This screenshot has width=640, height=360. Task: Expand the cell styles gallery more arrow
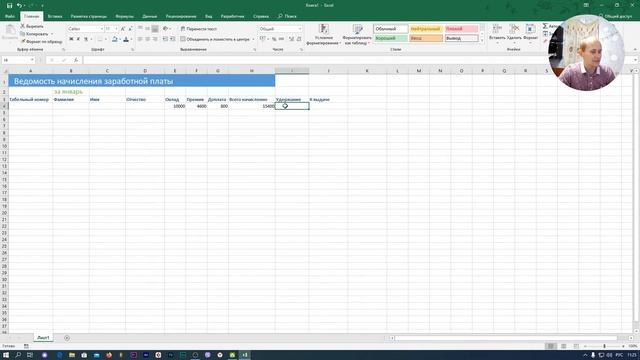pyautogui.click(x=482, y=40)
